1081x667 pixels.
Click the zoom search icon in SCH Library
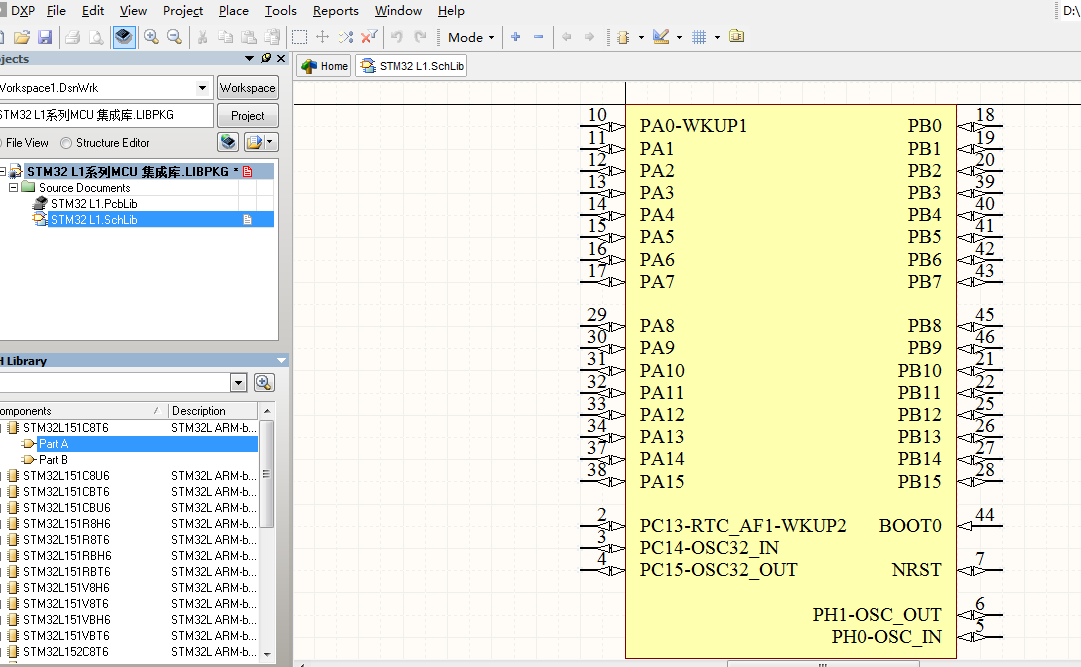click(x=264, y=382)
